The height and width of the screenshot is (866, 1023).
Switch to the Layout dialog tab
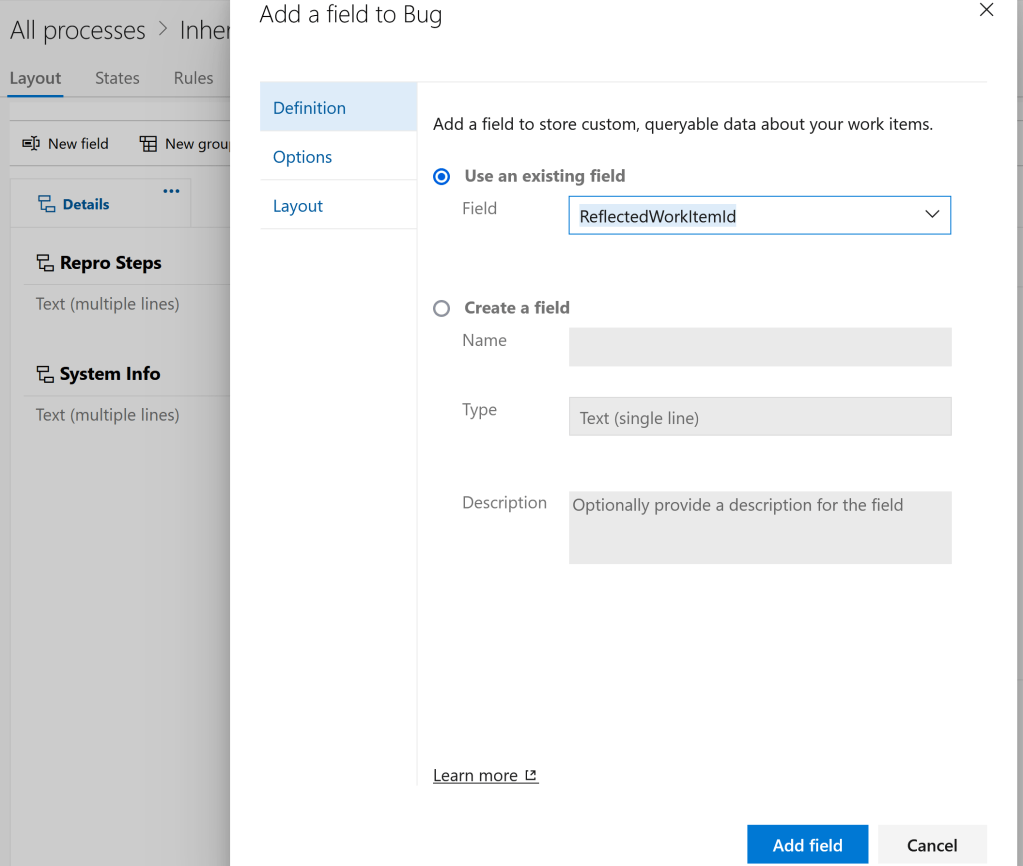point(298,206)
